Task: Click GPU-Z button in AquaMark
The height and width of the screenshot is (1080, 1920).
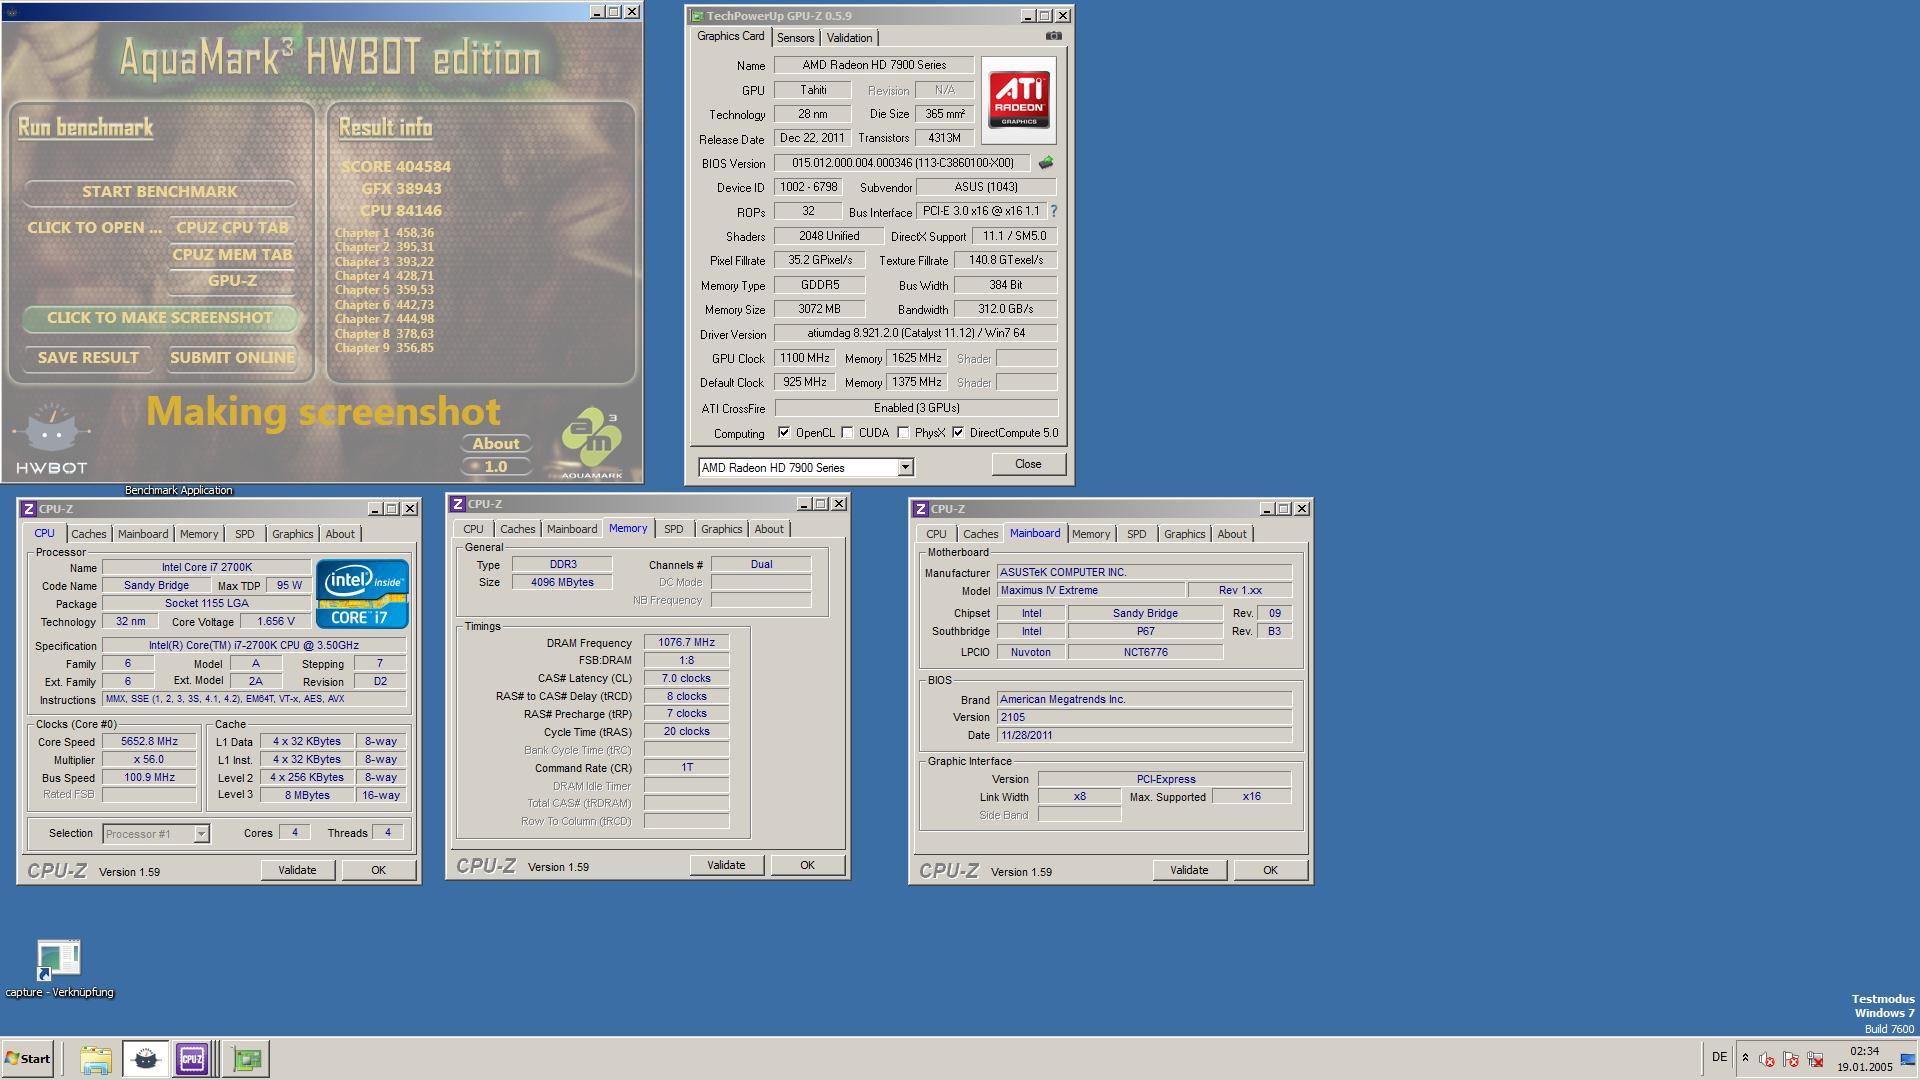Action: [x=232, y=281]
